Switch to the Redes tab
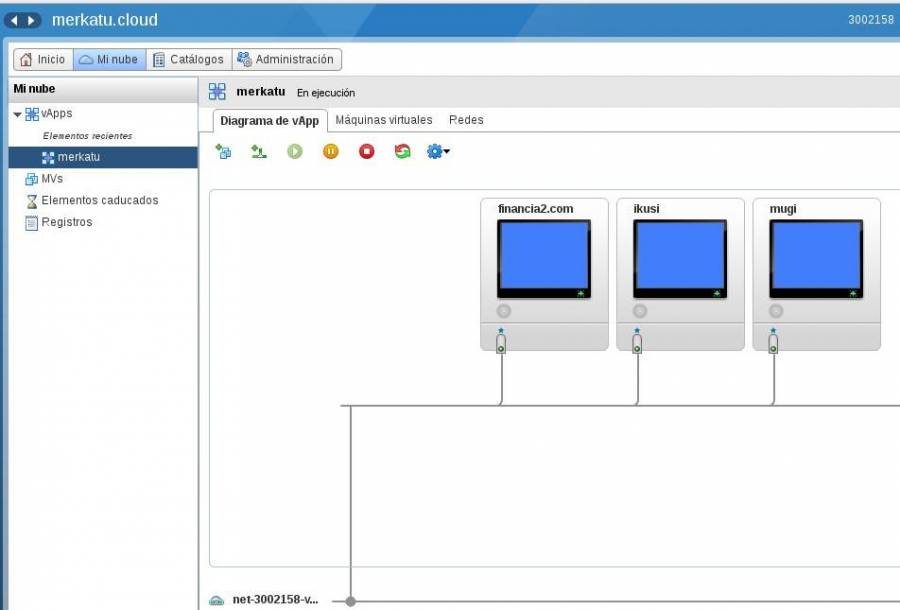900x610 pixels. click(466, 120)
